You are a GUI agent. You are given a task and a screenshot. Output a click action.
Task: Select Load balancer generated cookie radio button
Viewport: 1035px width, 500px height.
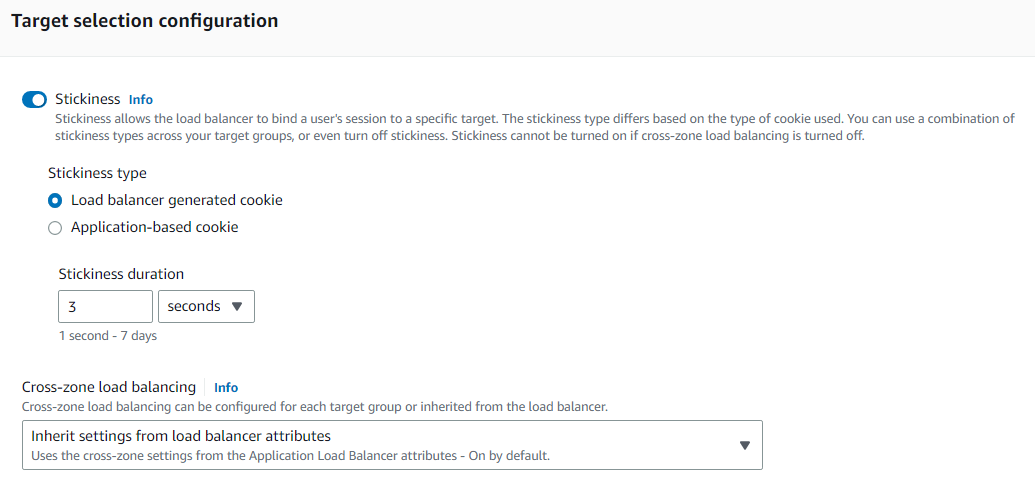click(x=55, y=200)
